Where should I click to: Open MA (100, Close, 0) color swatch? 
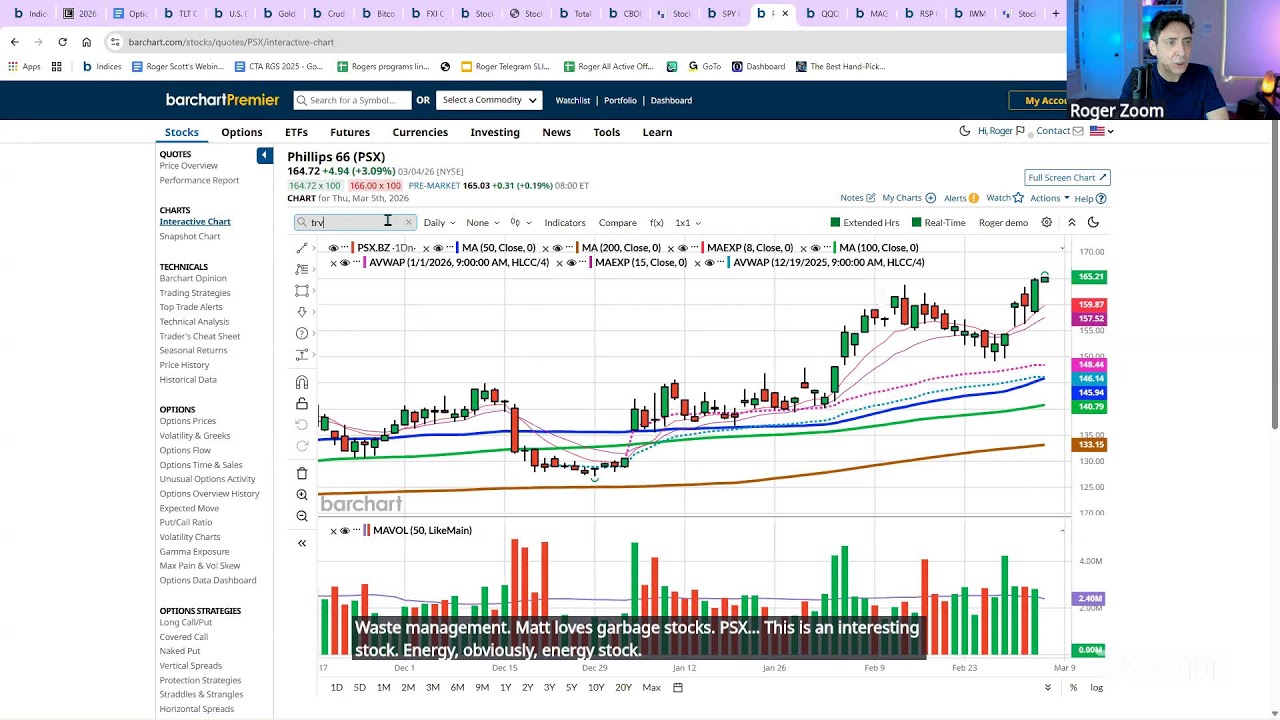coord(835,248)
